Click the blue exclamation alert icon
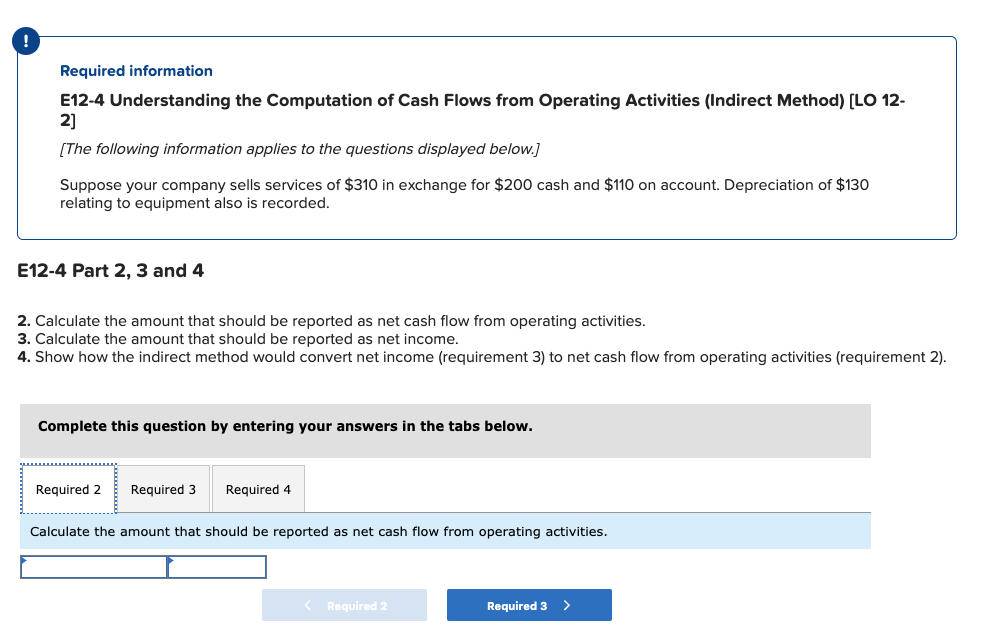The width and height of the screenshot is (989, 644). coord(25,41)
